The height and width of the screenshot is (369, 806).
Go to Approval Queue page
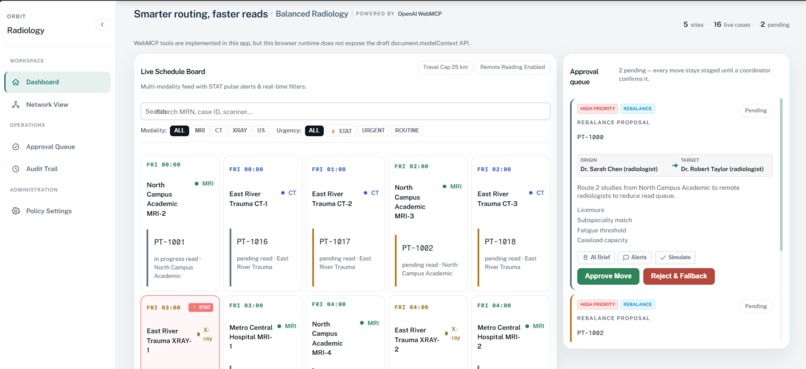coord(57,147)
